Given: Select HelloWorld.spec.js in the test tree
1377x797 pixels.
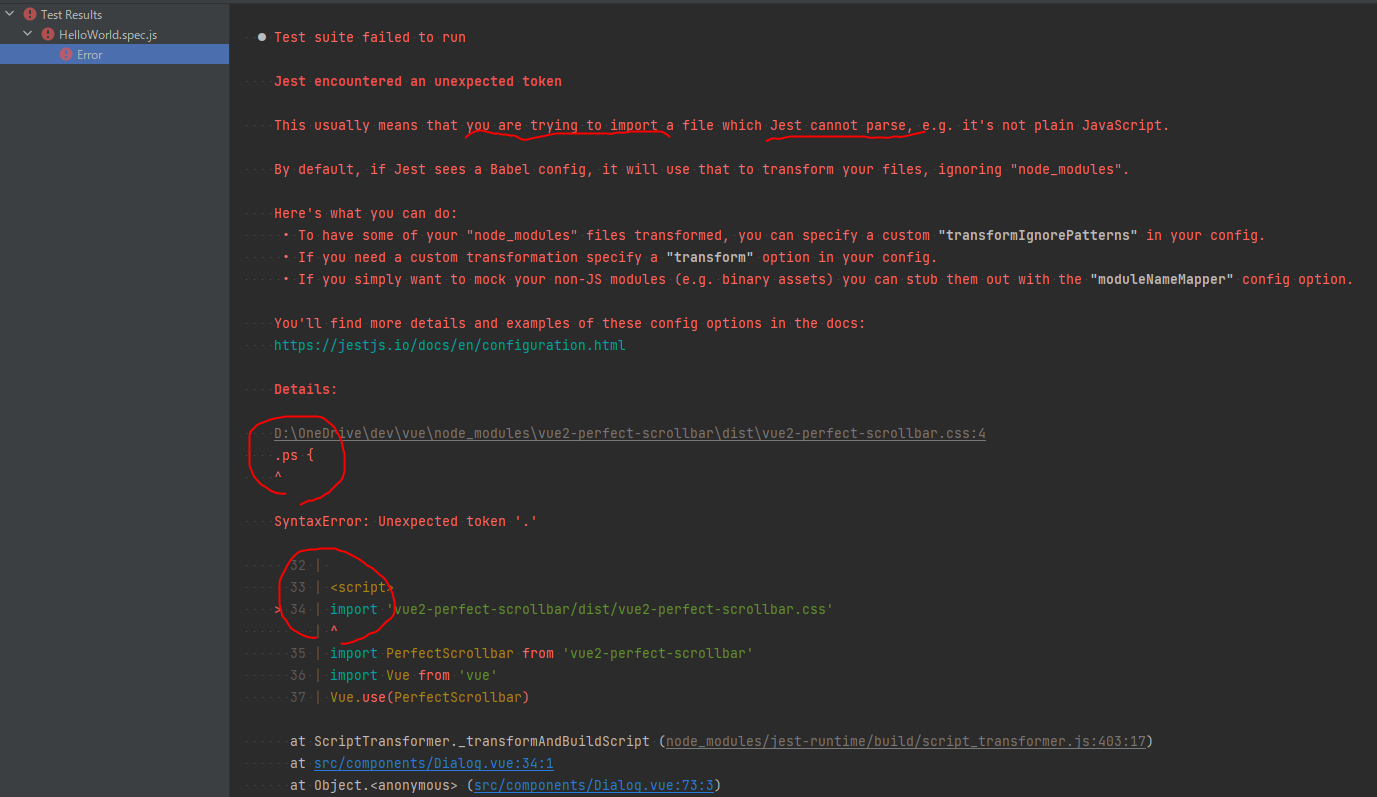Looking at the screenshot, I should [x=114, y=34].
